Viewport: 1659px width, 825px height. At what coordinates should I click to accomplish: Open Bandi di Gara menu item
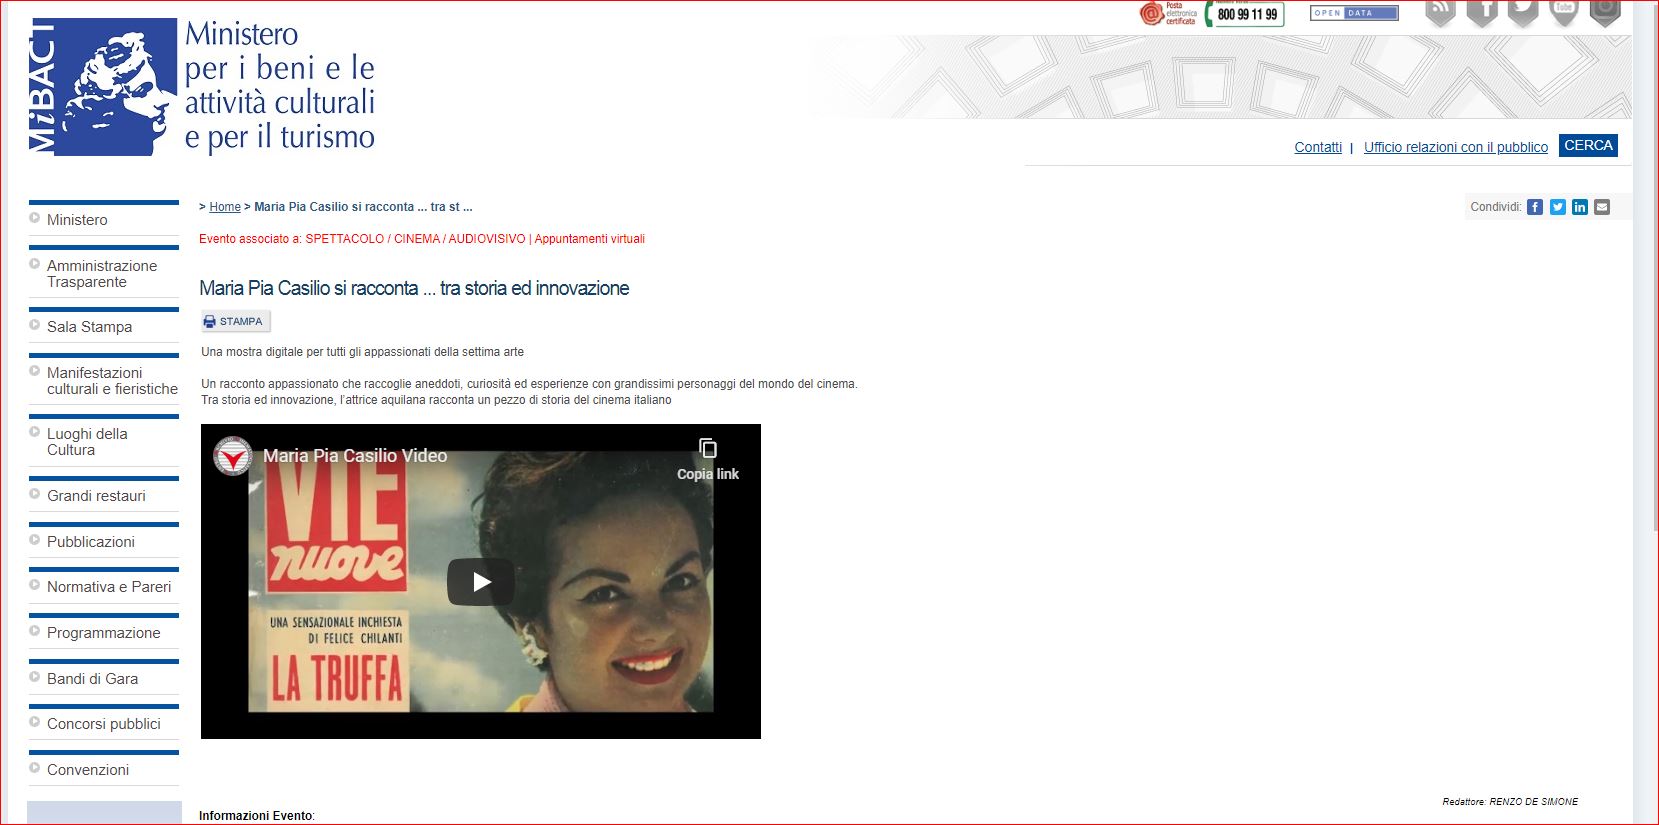point(92,679)
